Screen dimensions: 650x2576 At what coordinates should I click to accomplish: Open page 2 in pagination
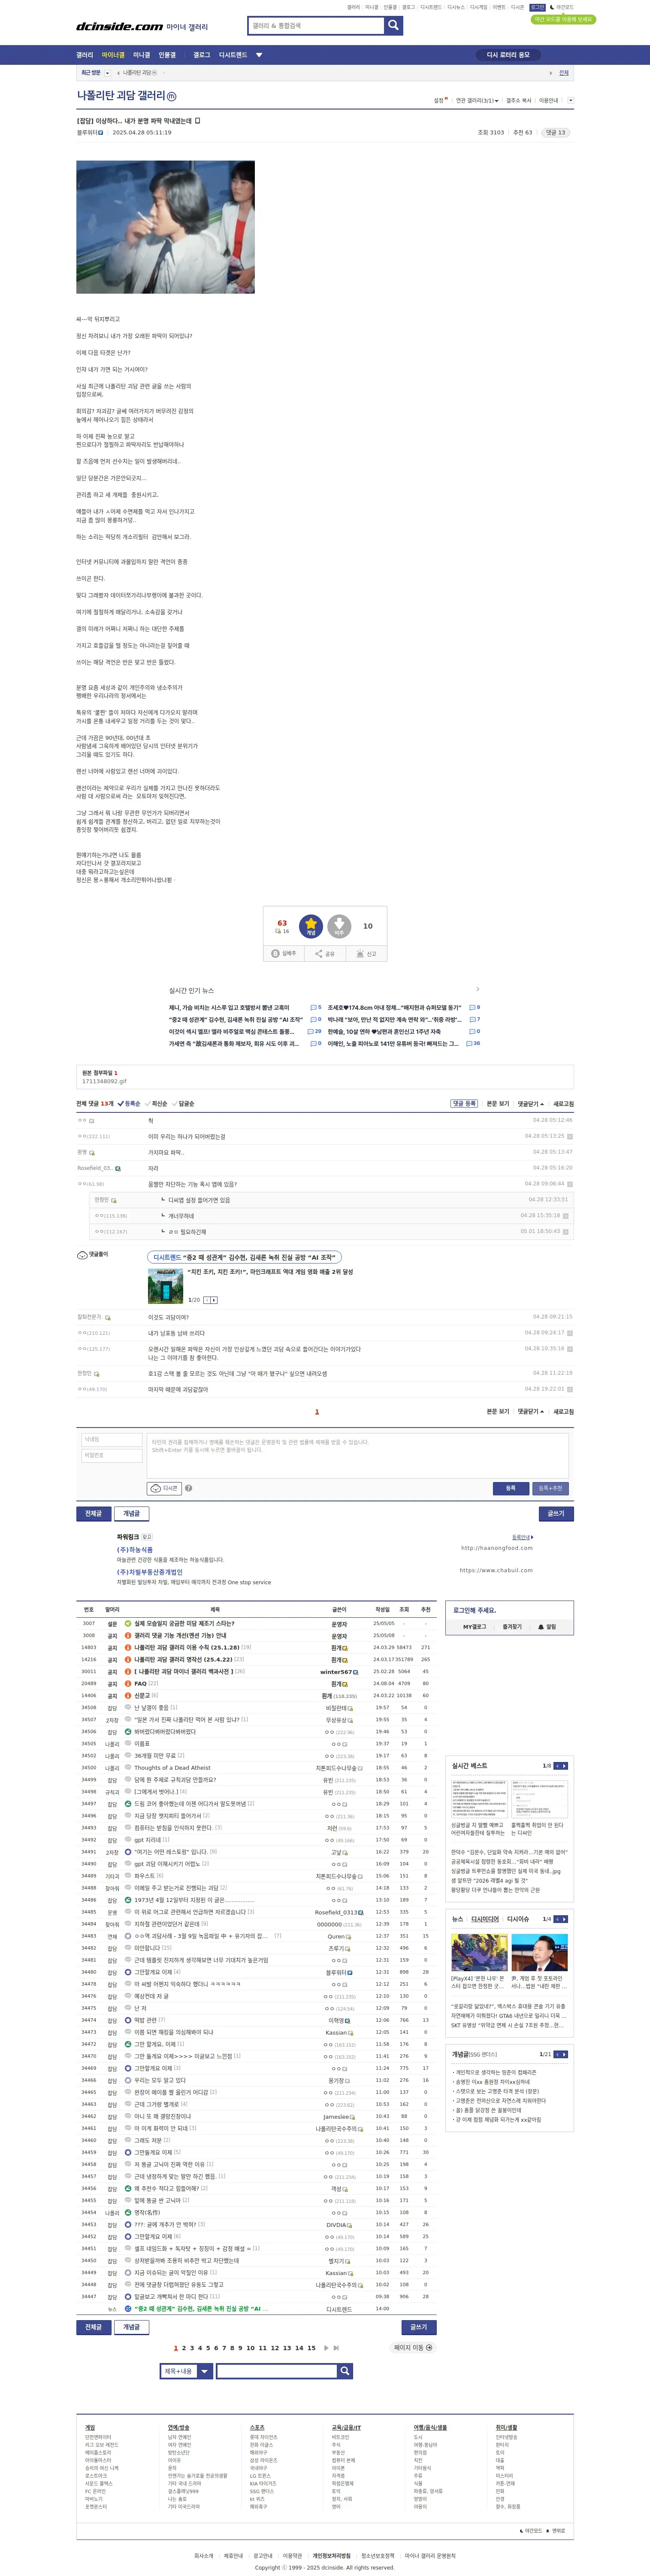[x=183, y=2348]
